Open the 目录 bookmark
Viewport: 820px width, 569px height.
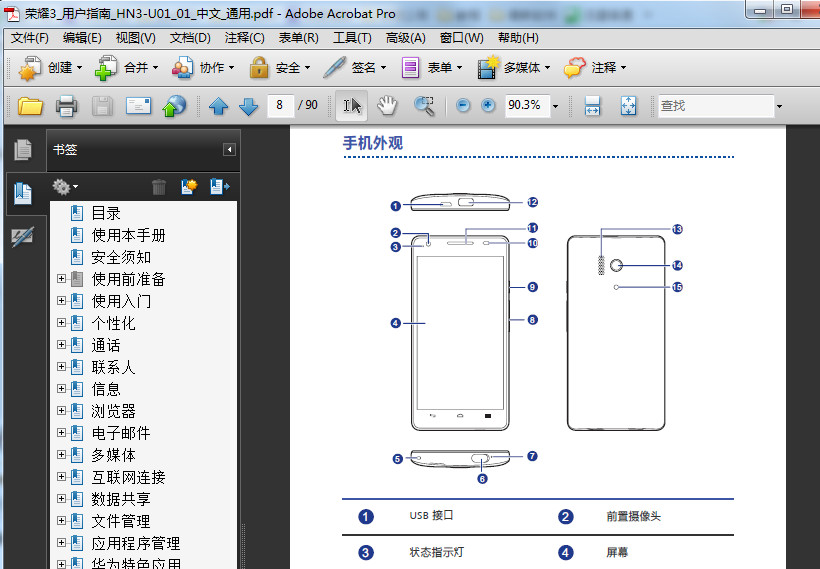(106, 213)
